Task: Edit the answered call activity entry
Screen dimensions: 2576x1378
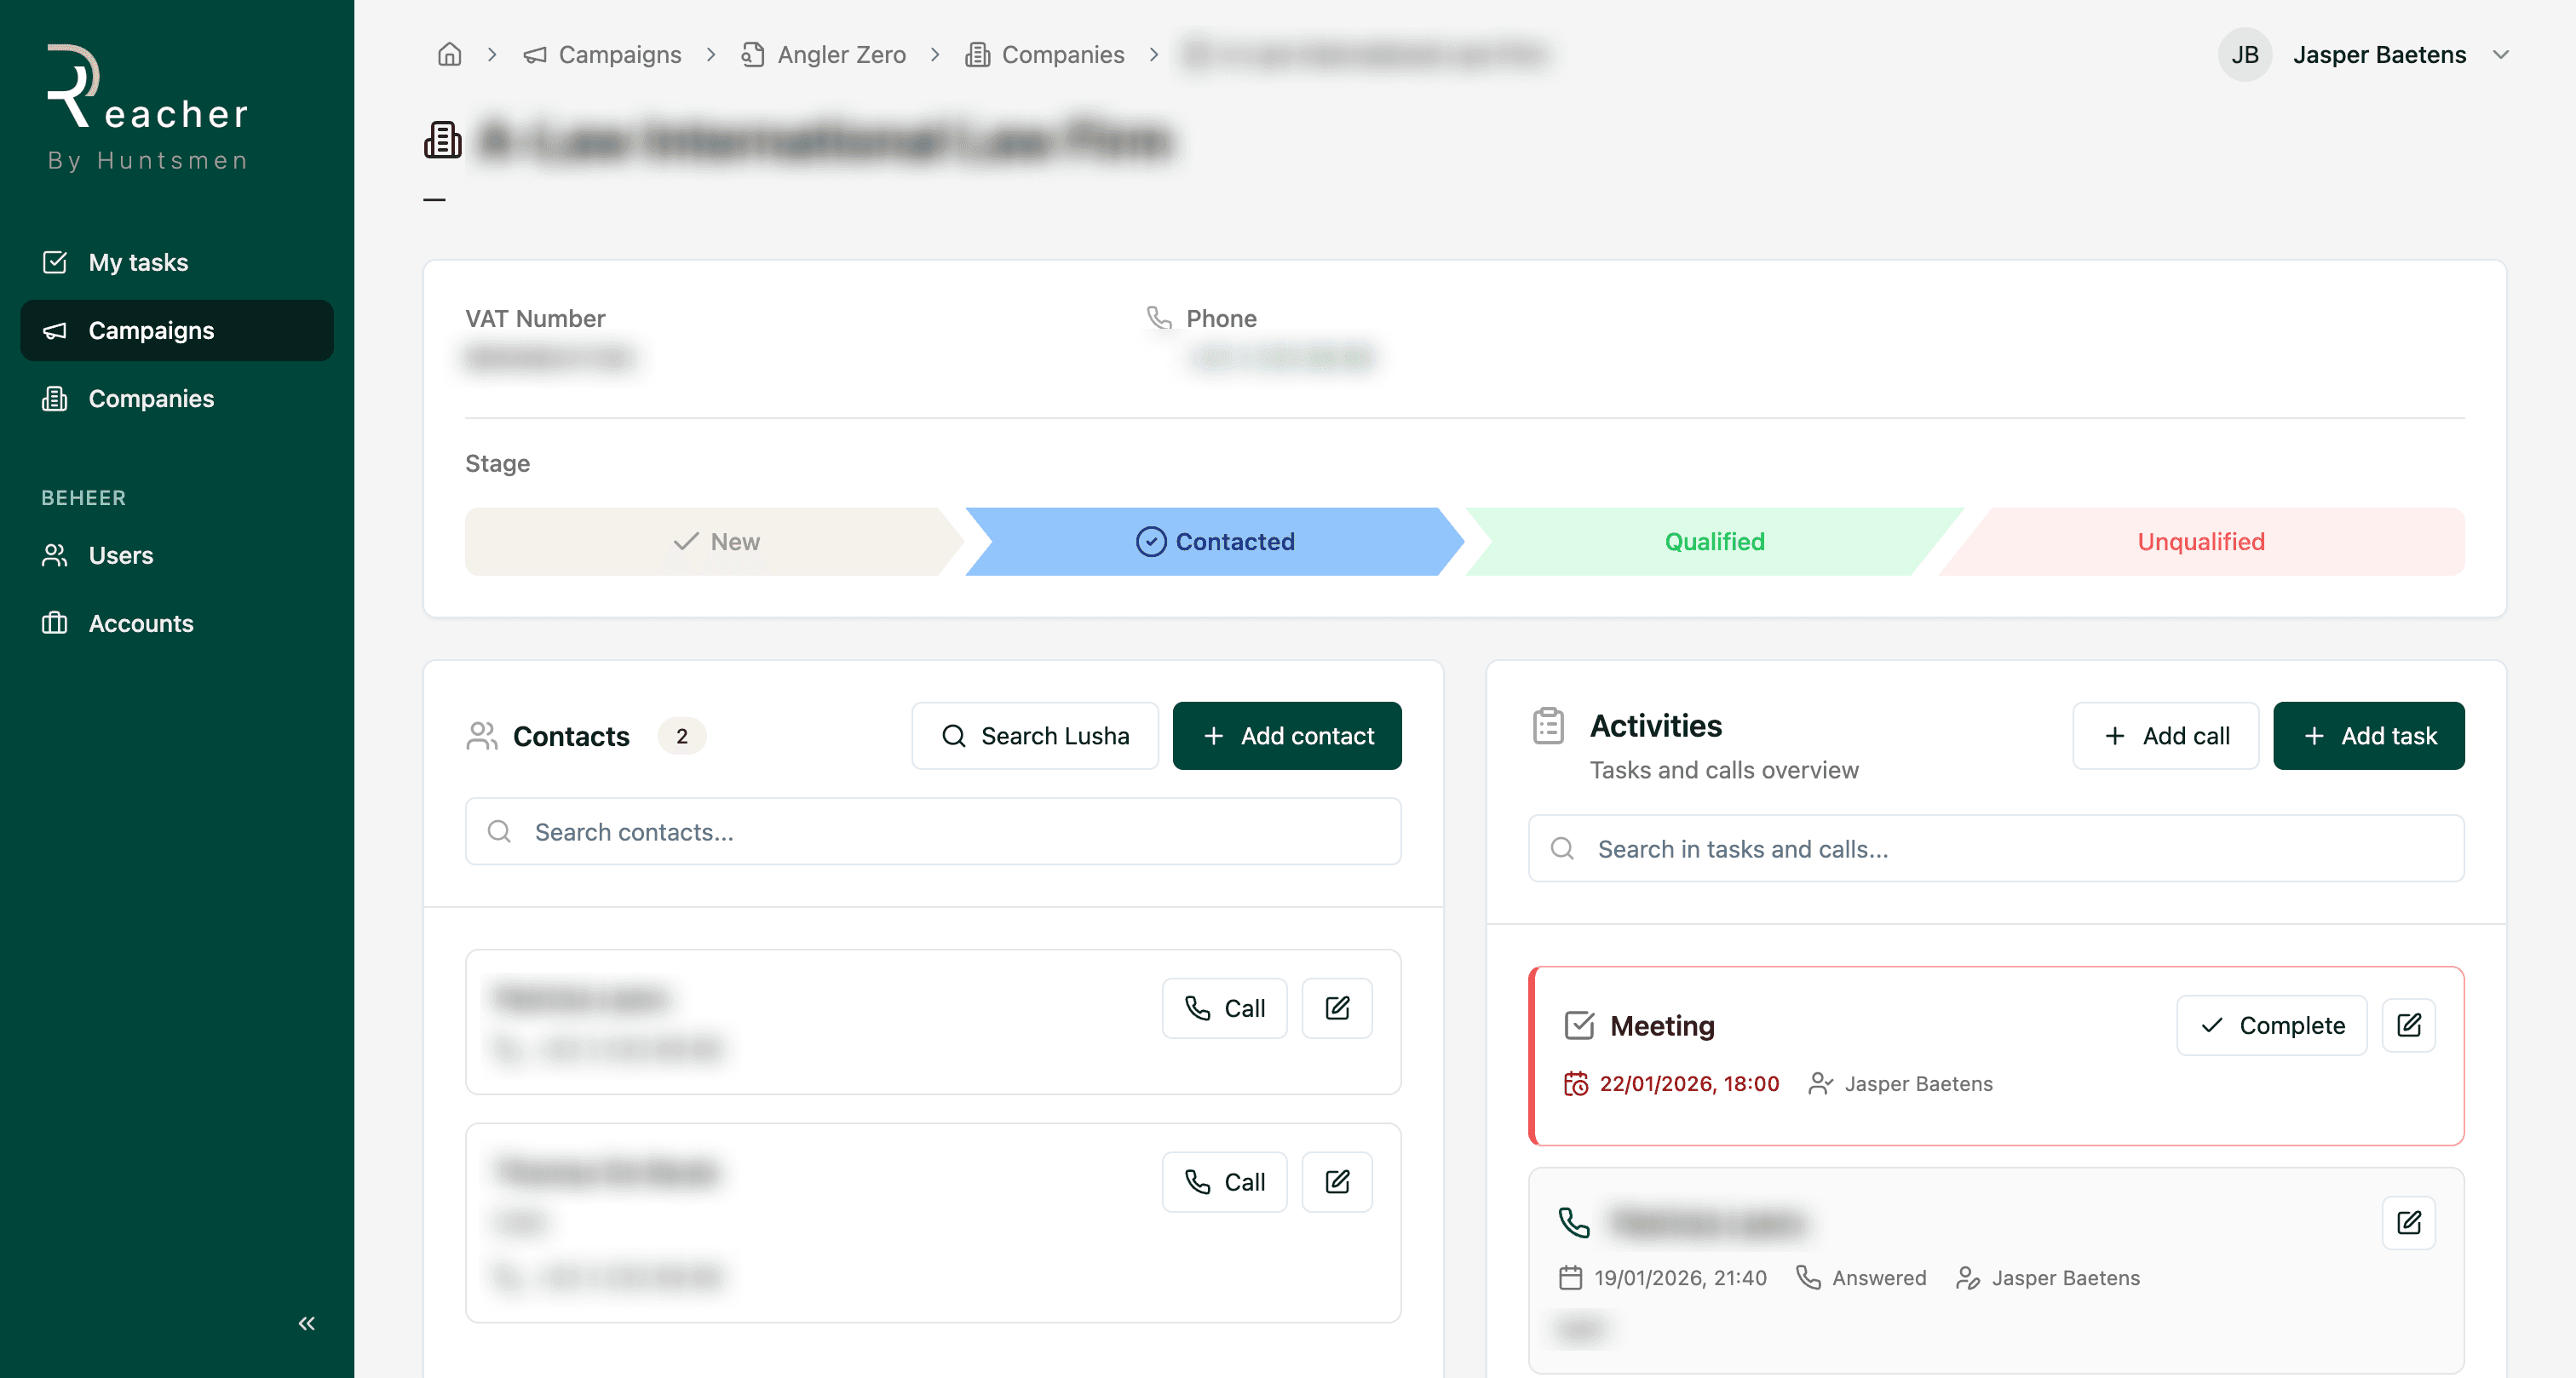Action: pyautogui.click(x=2408, y=1222)
